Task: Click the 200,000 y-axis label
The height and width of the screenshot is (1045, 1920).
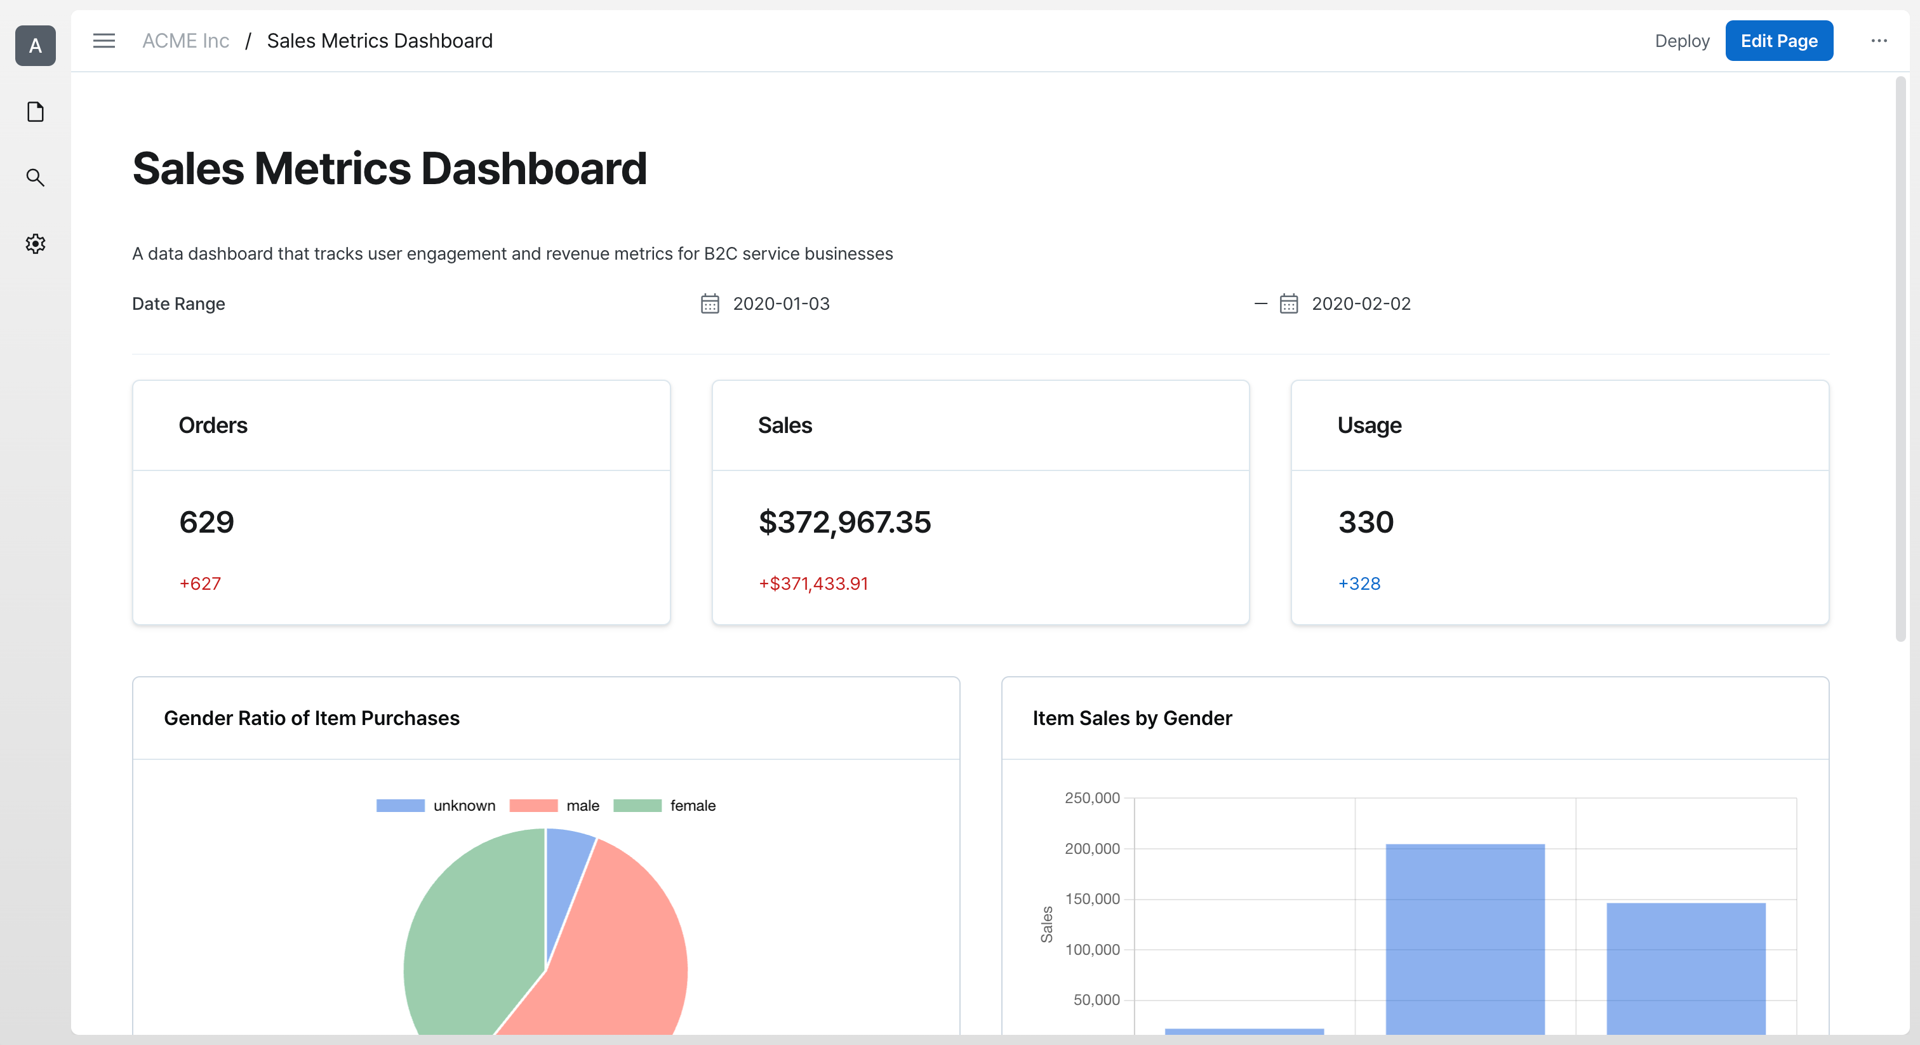Action: 1092,849
